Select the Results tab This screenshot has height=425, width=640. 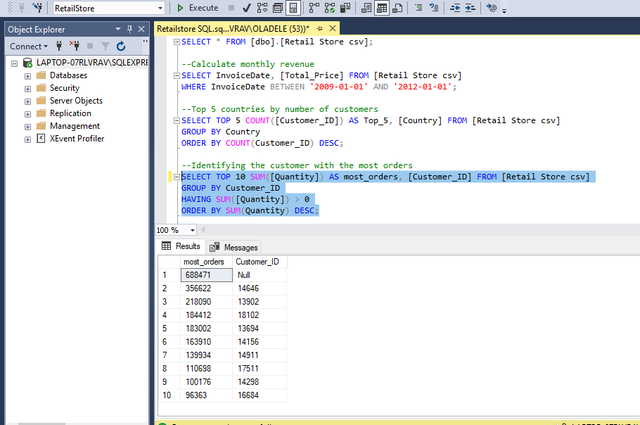pyautogui.click(x=181, y=246)
